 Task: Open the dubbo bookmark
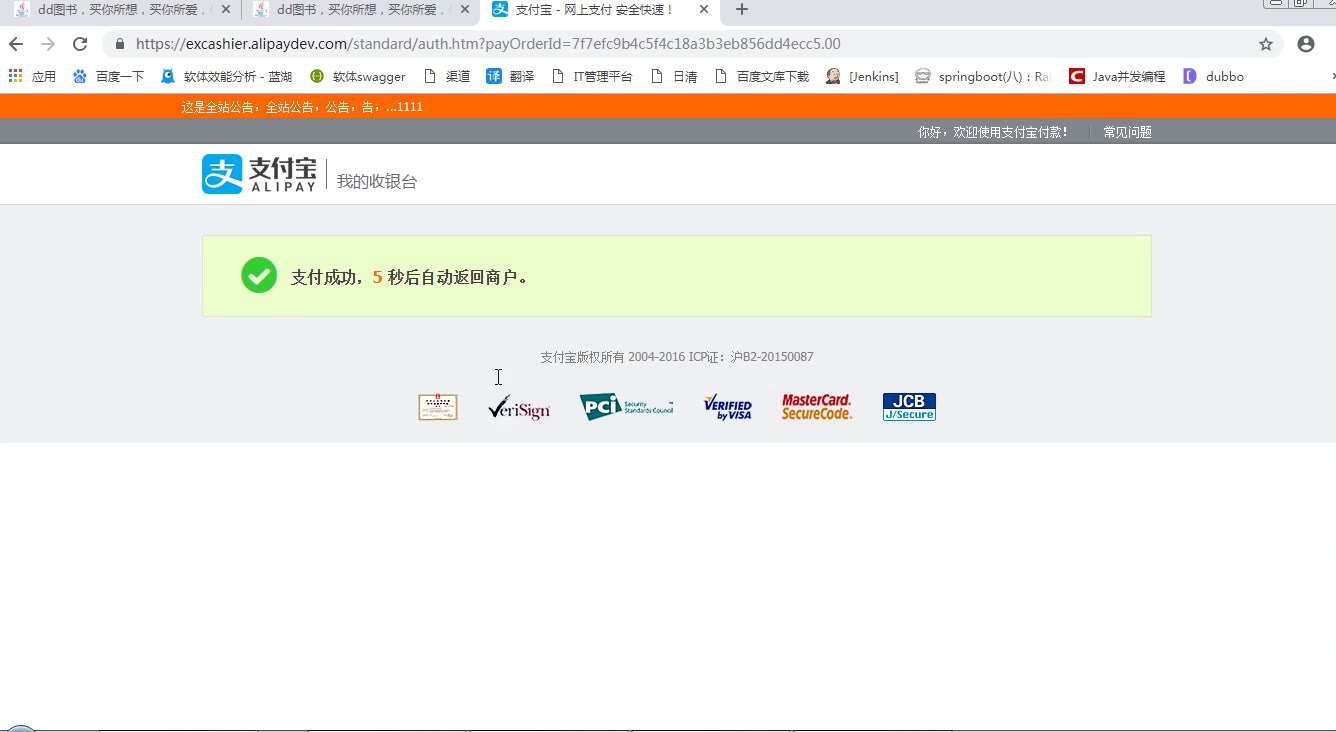[x=1213, y=76]
